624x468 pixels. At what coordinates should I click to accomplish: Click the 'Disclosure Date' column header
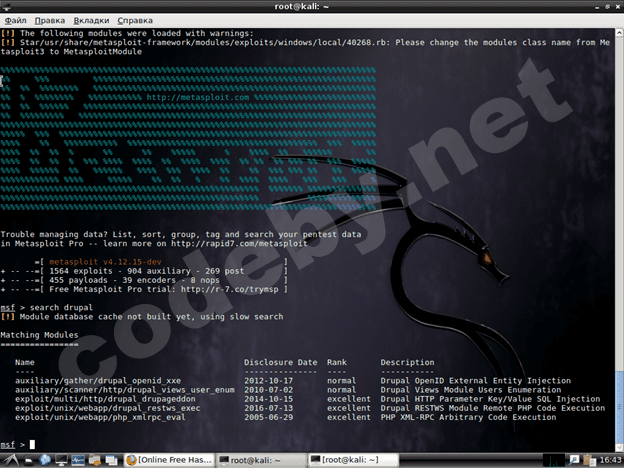[281, 363]
